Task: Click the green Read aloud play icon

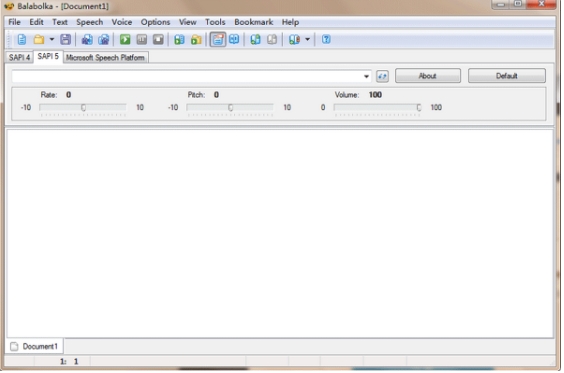Action: pyautogui.click(x=125, y=40)
